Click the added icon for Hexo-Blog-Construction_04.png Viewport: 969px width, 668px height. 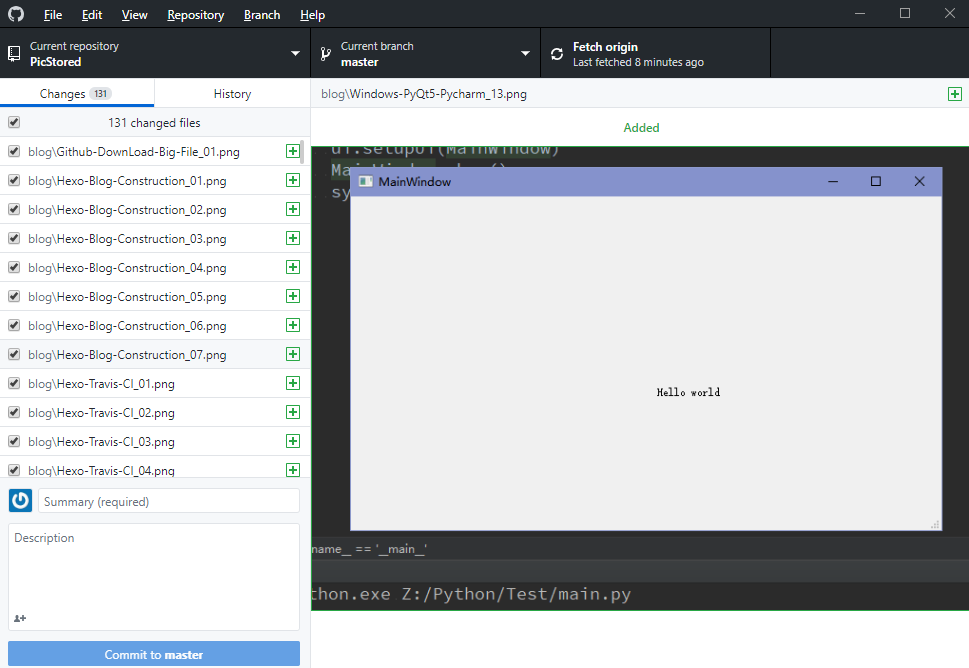(293, 268)
